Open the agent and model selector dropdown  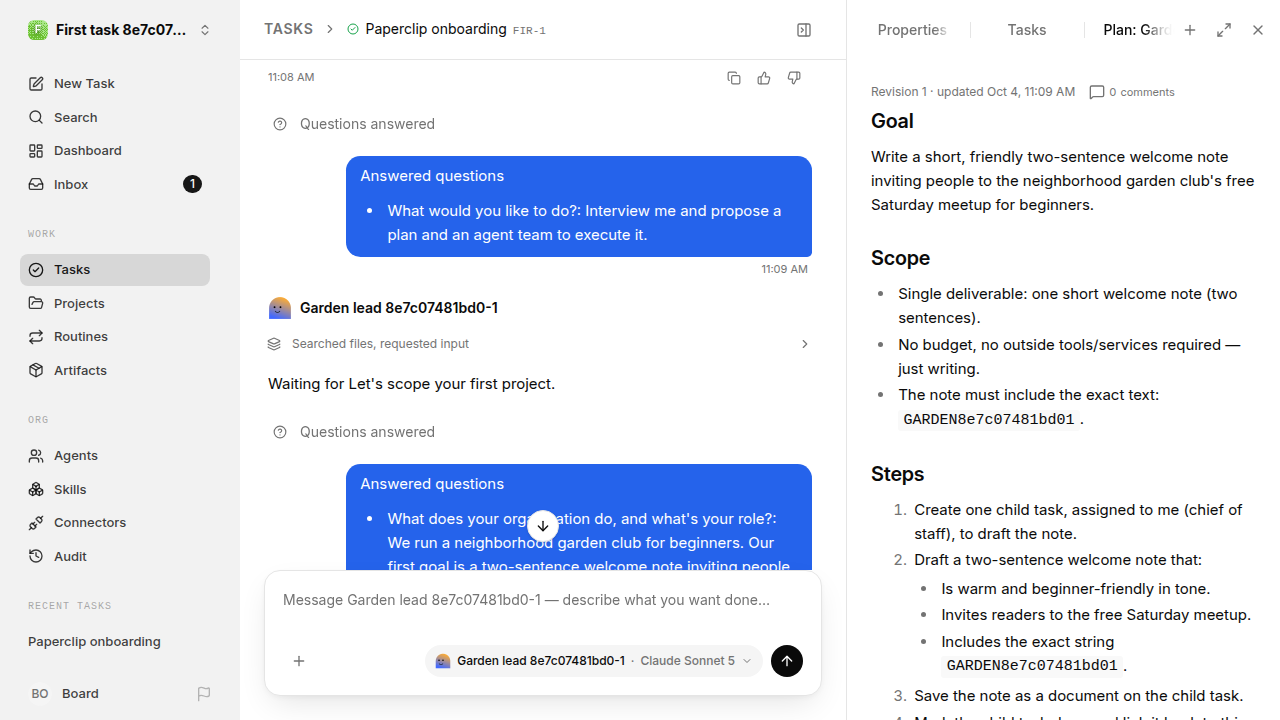click(594, 661)
